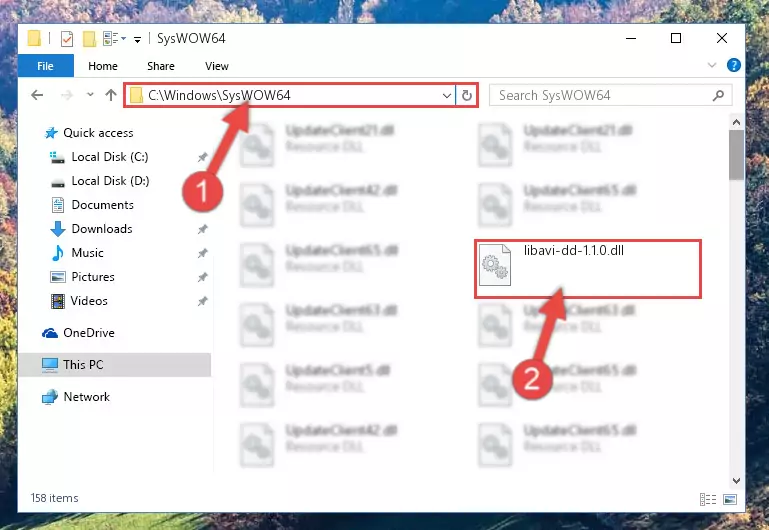This screenshot has width=769, height=530.
Task: Open the Videos folder in the sidebar
Action: point(79,301)
